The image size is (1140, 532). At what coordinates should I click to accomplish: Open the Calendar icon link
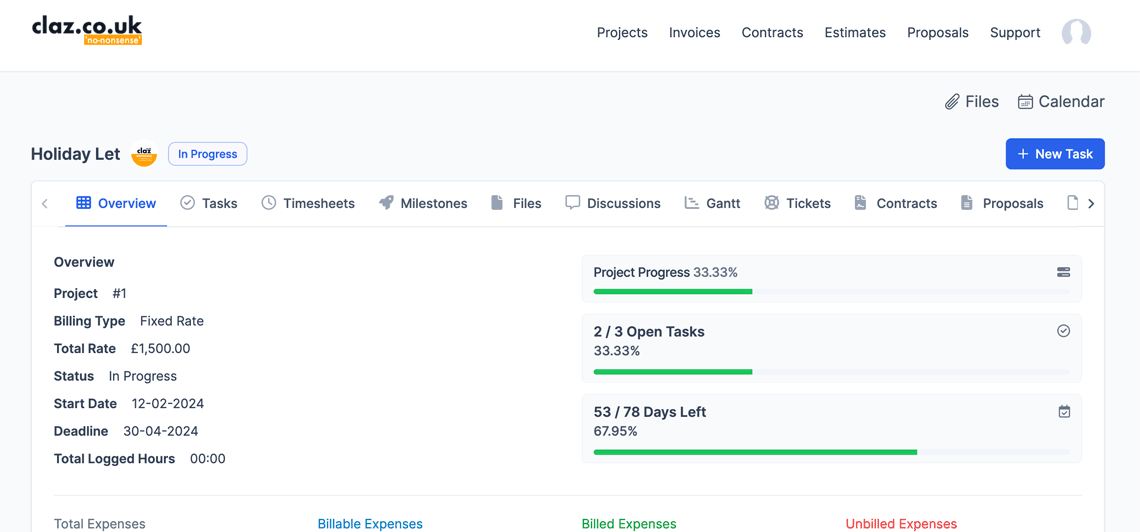(1025, 102)
